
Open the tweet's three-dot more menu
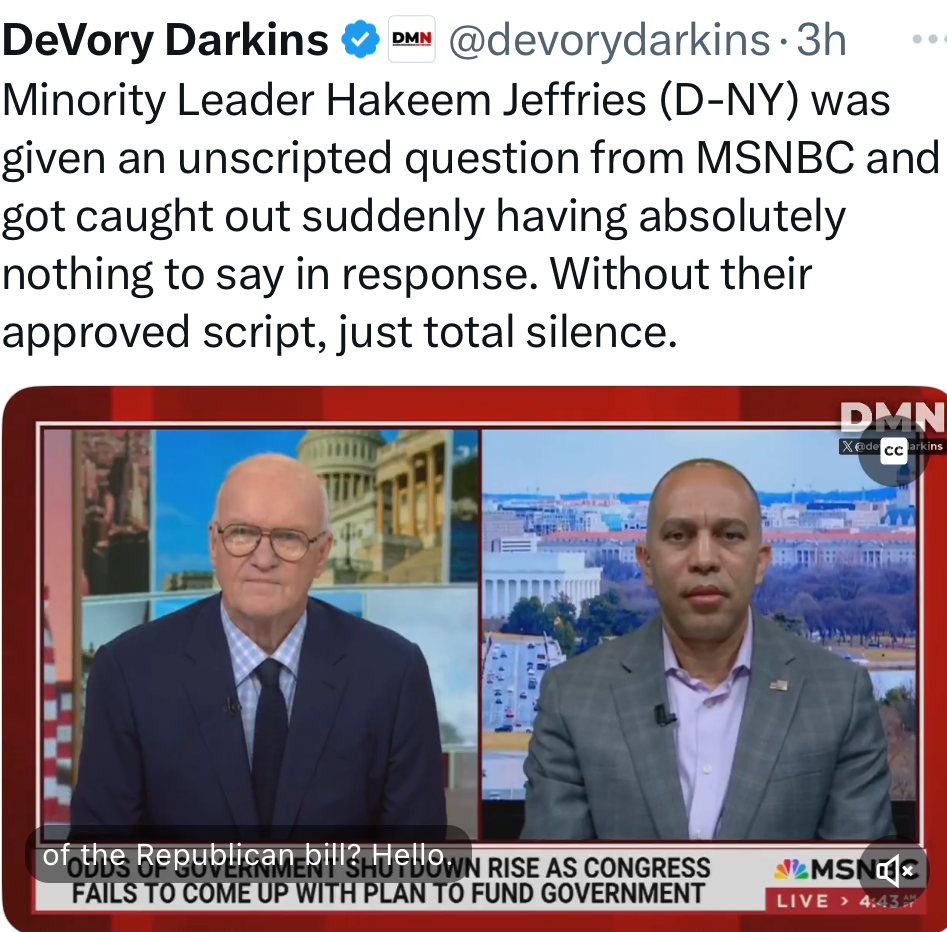tap(929, 39)
